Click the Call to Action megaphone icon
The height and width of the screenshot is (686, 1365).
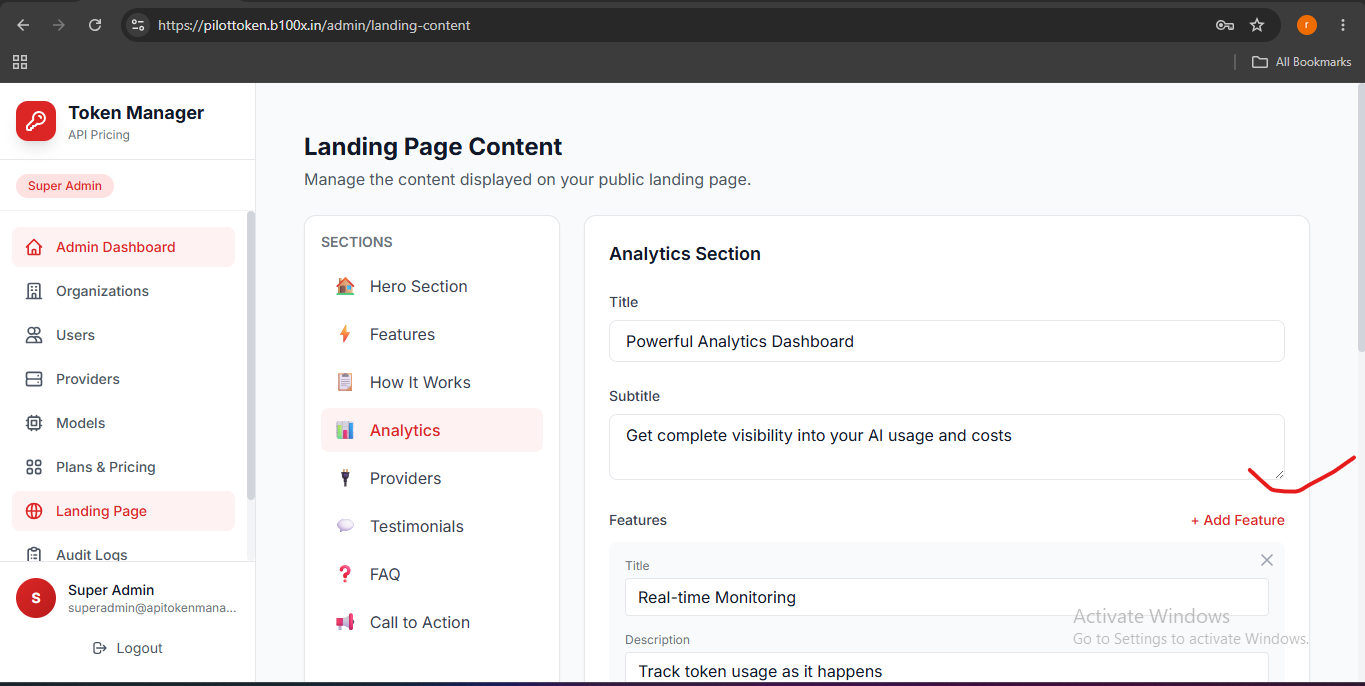pos(345,622)
